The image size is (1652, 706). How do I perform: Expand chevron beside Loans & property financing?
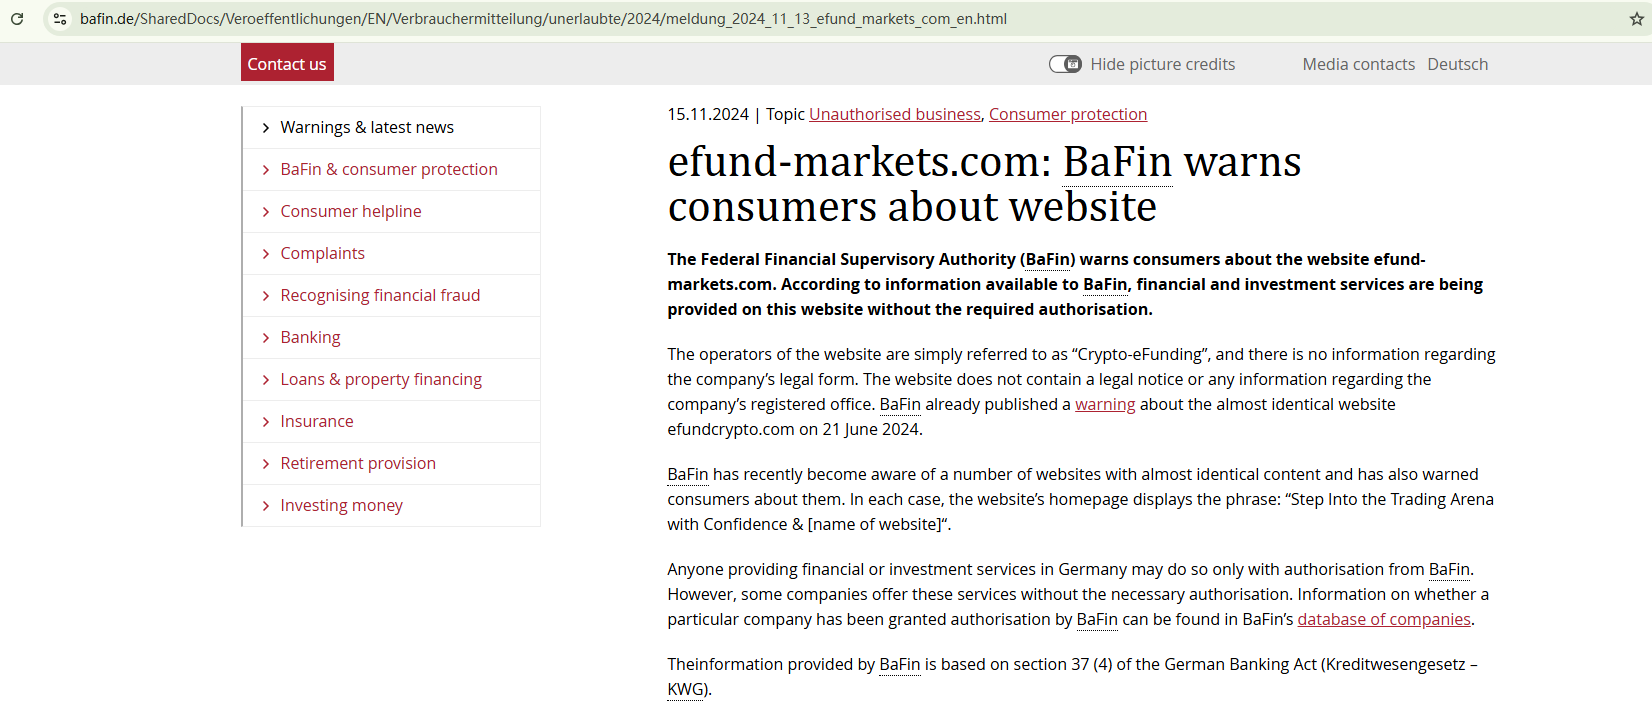(265, 380)
